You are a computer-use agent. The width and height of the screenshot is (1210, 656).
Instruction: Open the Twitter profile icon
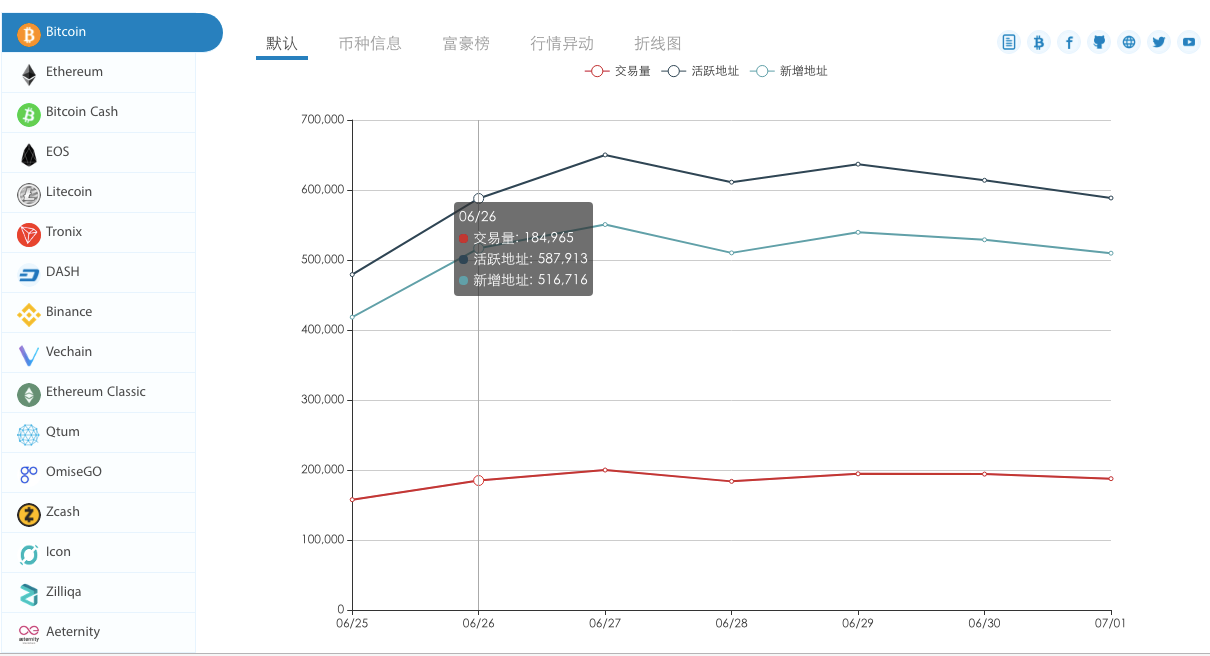pos(1159,42)
